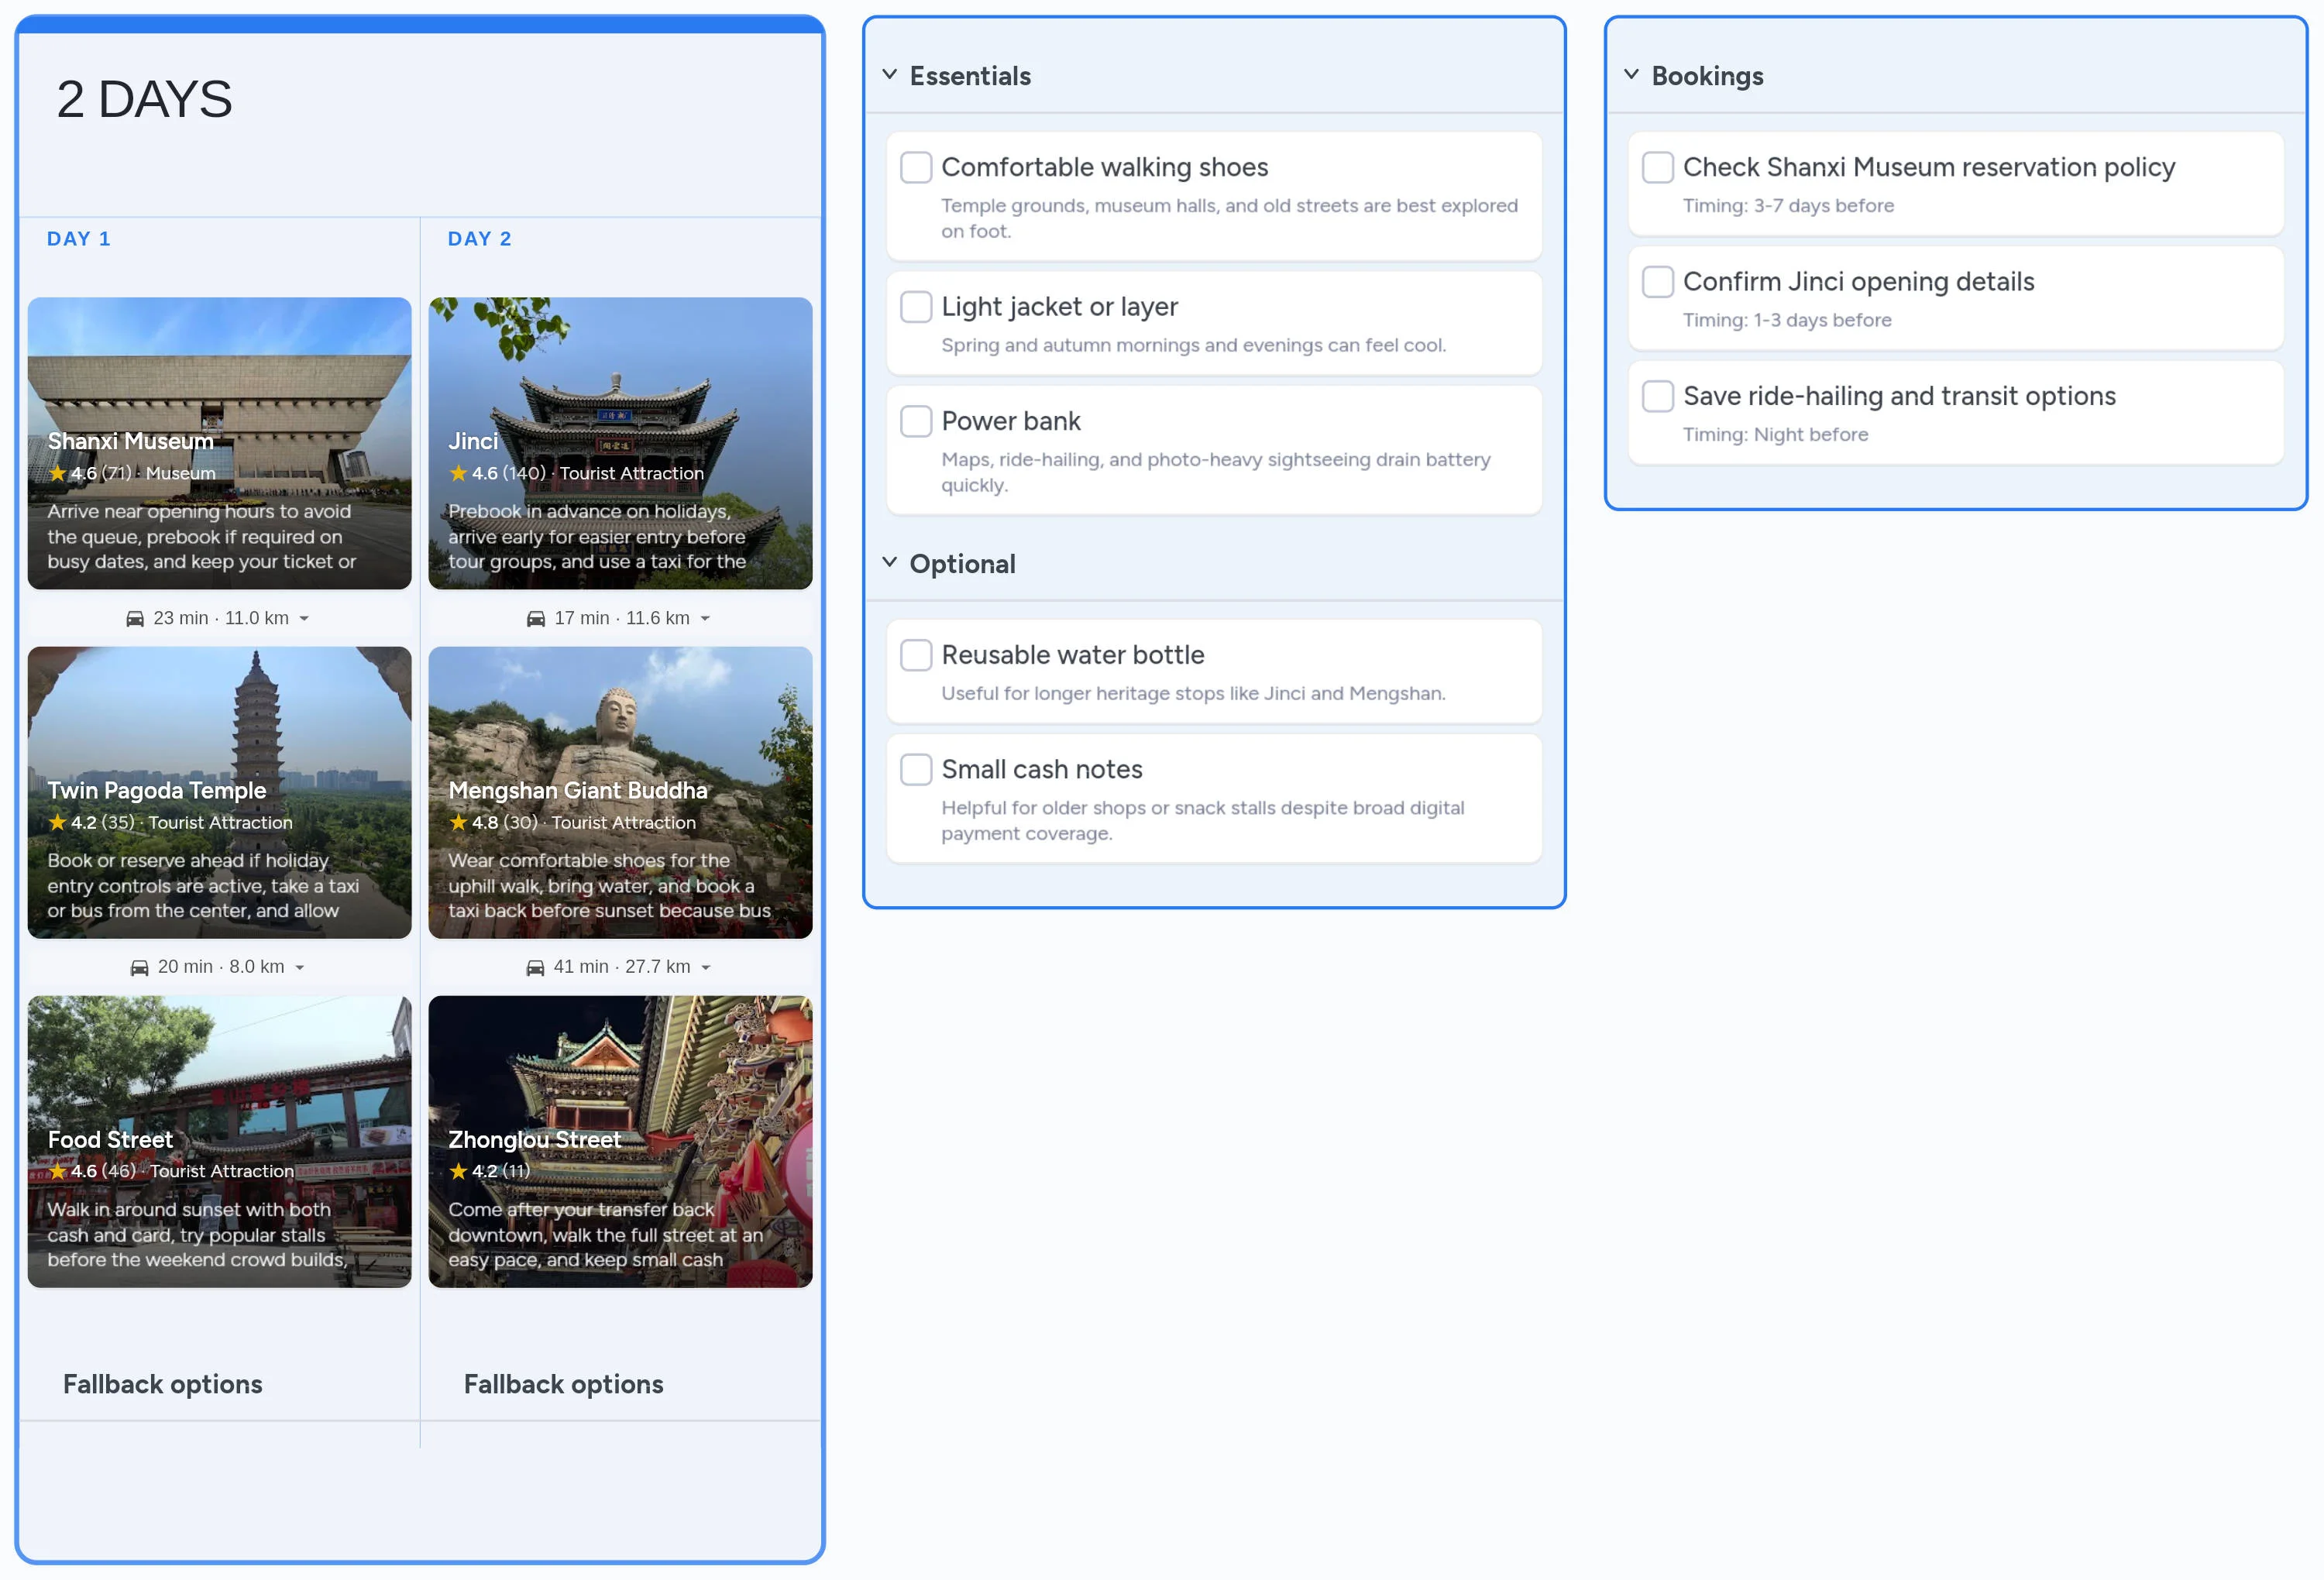2324x1580 pixels.
Task: Click the Zhonglou Street thumbnail
Action: [x=620, y=1141]
